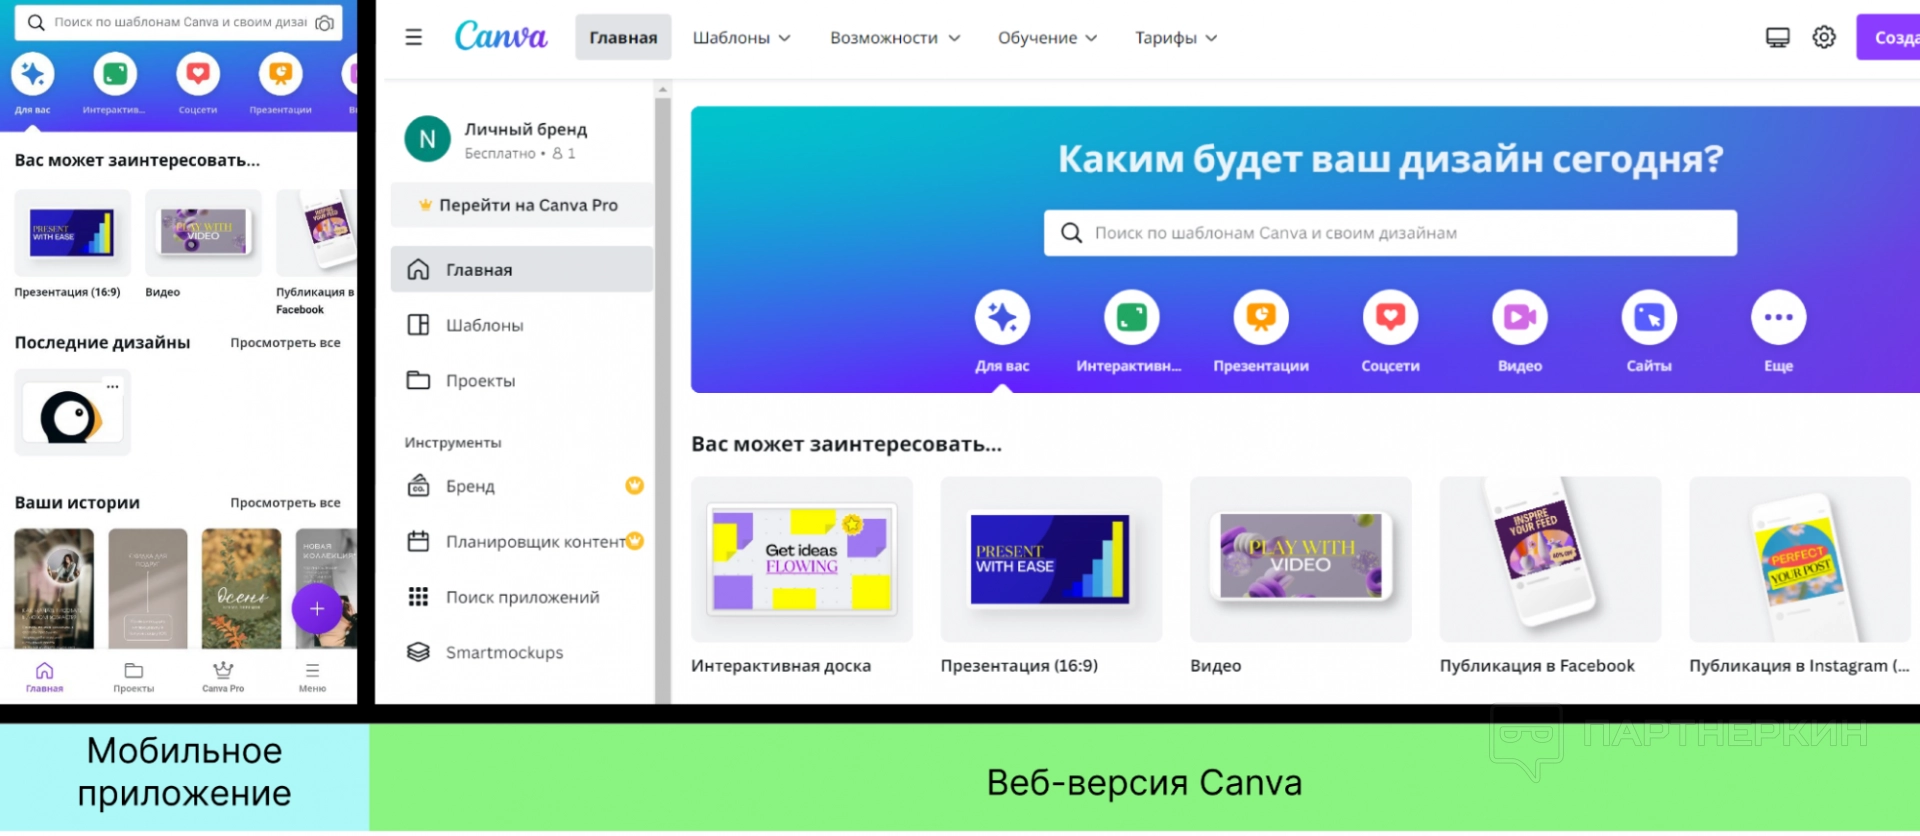Image resolution: width=1920 pixels, height=836 pixels.
Task: Open 'Интерактивная доска' template thumbnail
Action: pyautogui.click(x=801, y=559)
